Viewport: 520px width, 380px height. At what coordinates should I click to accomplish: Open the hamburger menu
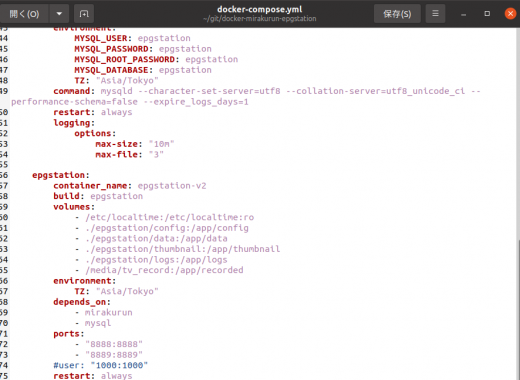(x=435, y=14)
